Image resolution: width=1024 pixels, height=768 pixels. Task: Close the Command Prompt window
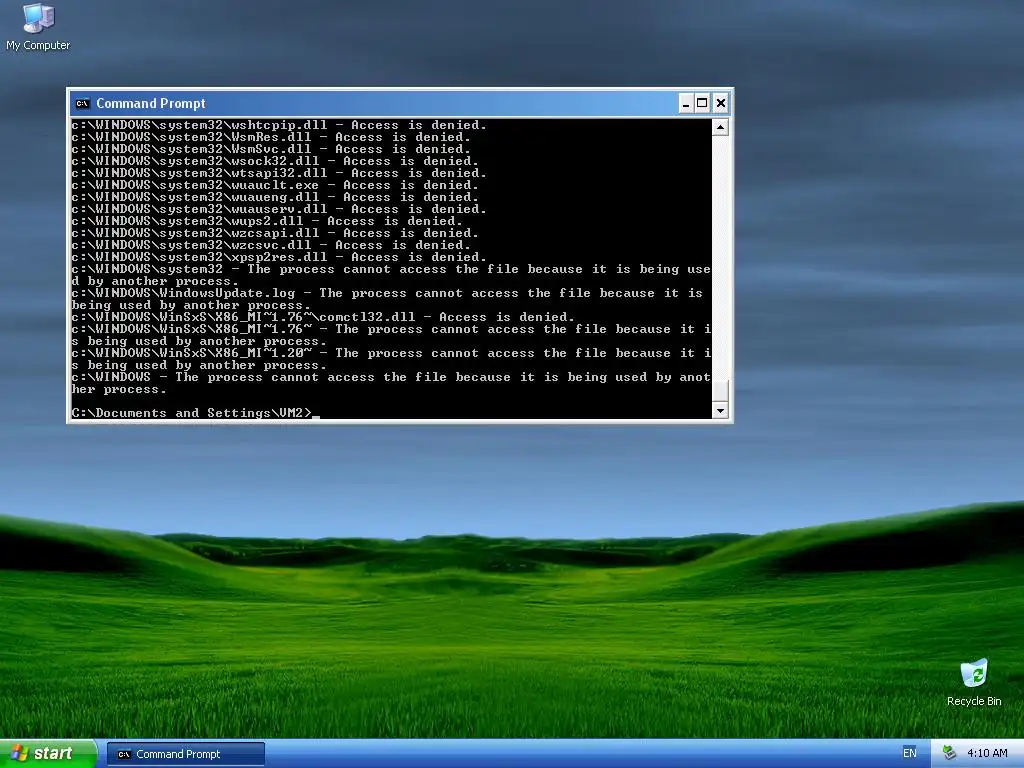pos(720,103)
